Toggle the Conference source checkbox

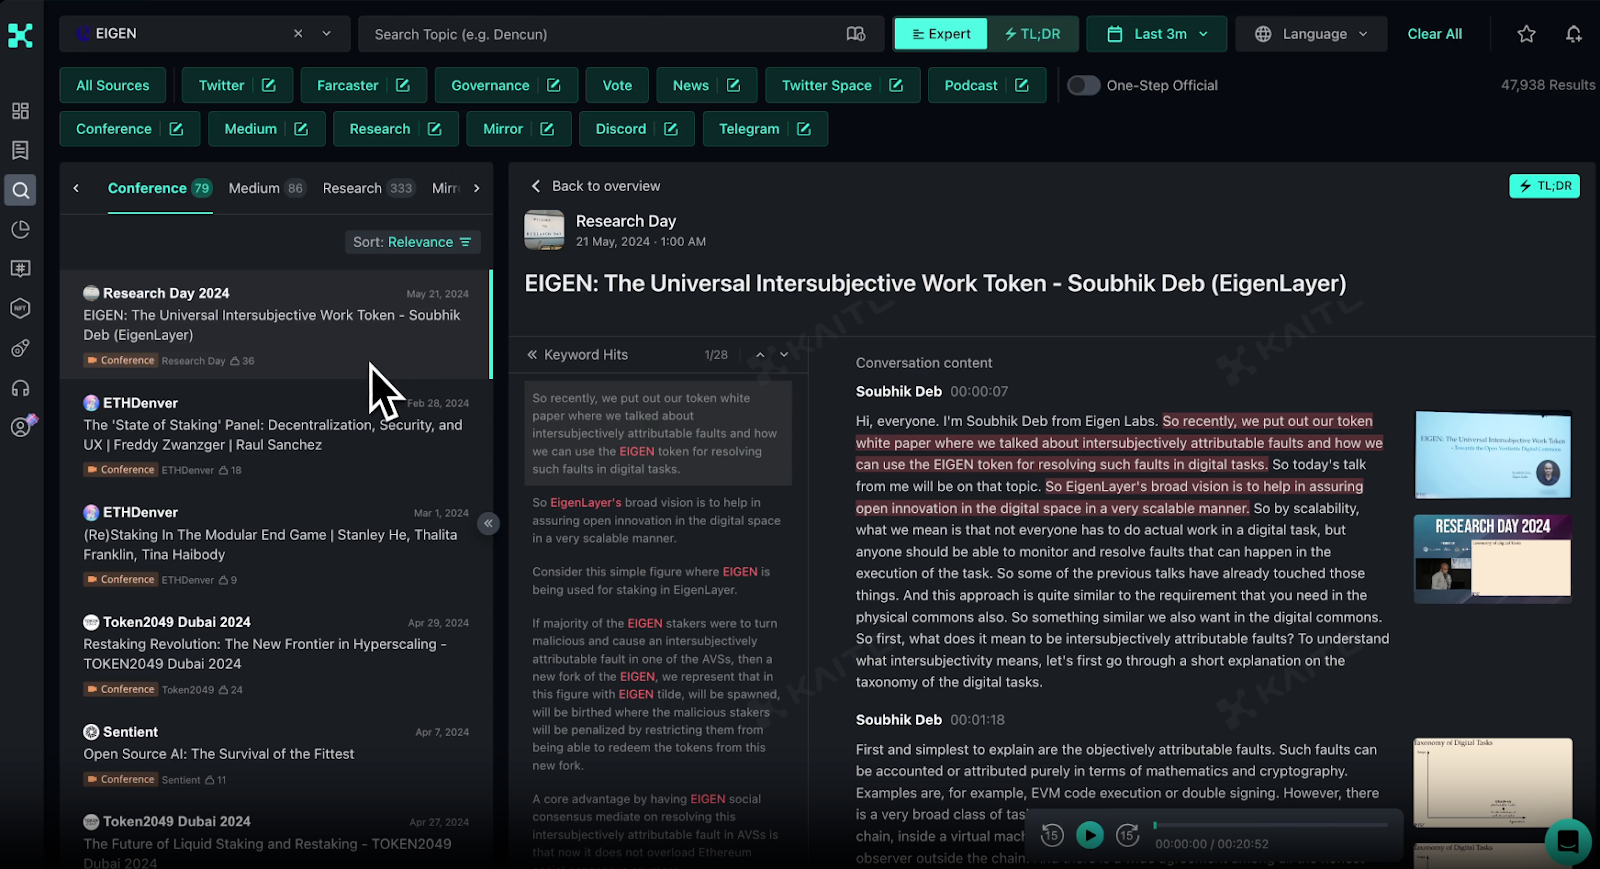pyautogui.click(x=176, y=129)
